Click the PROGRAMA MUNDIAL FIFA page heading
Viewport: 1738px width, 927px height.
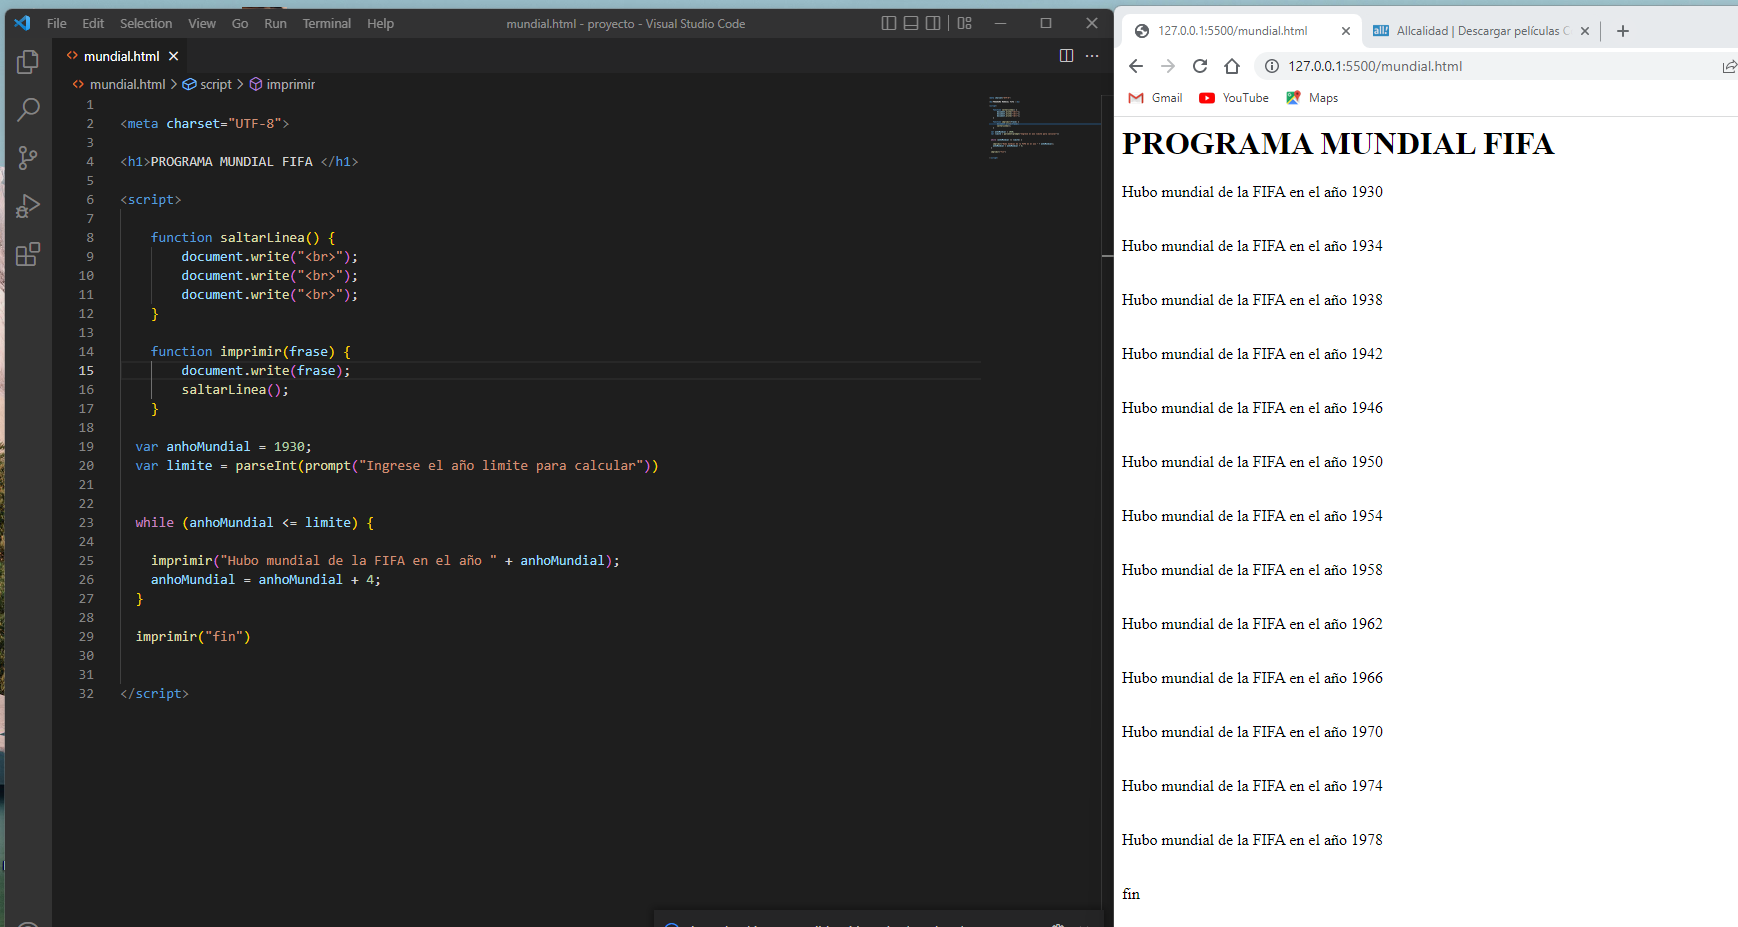coord(1338,144)
